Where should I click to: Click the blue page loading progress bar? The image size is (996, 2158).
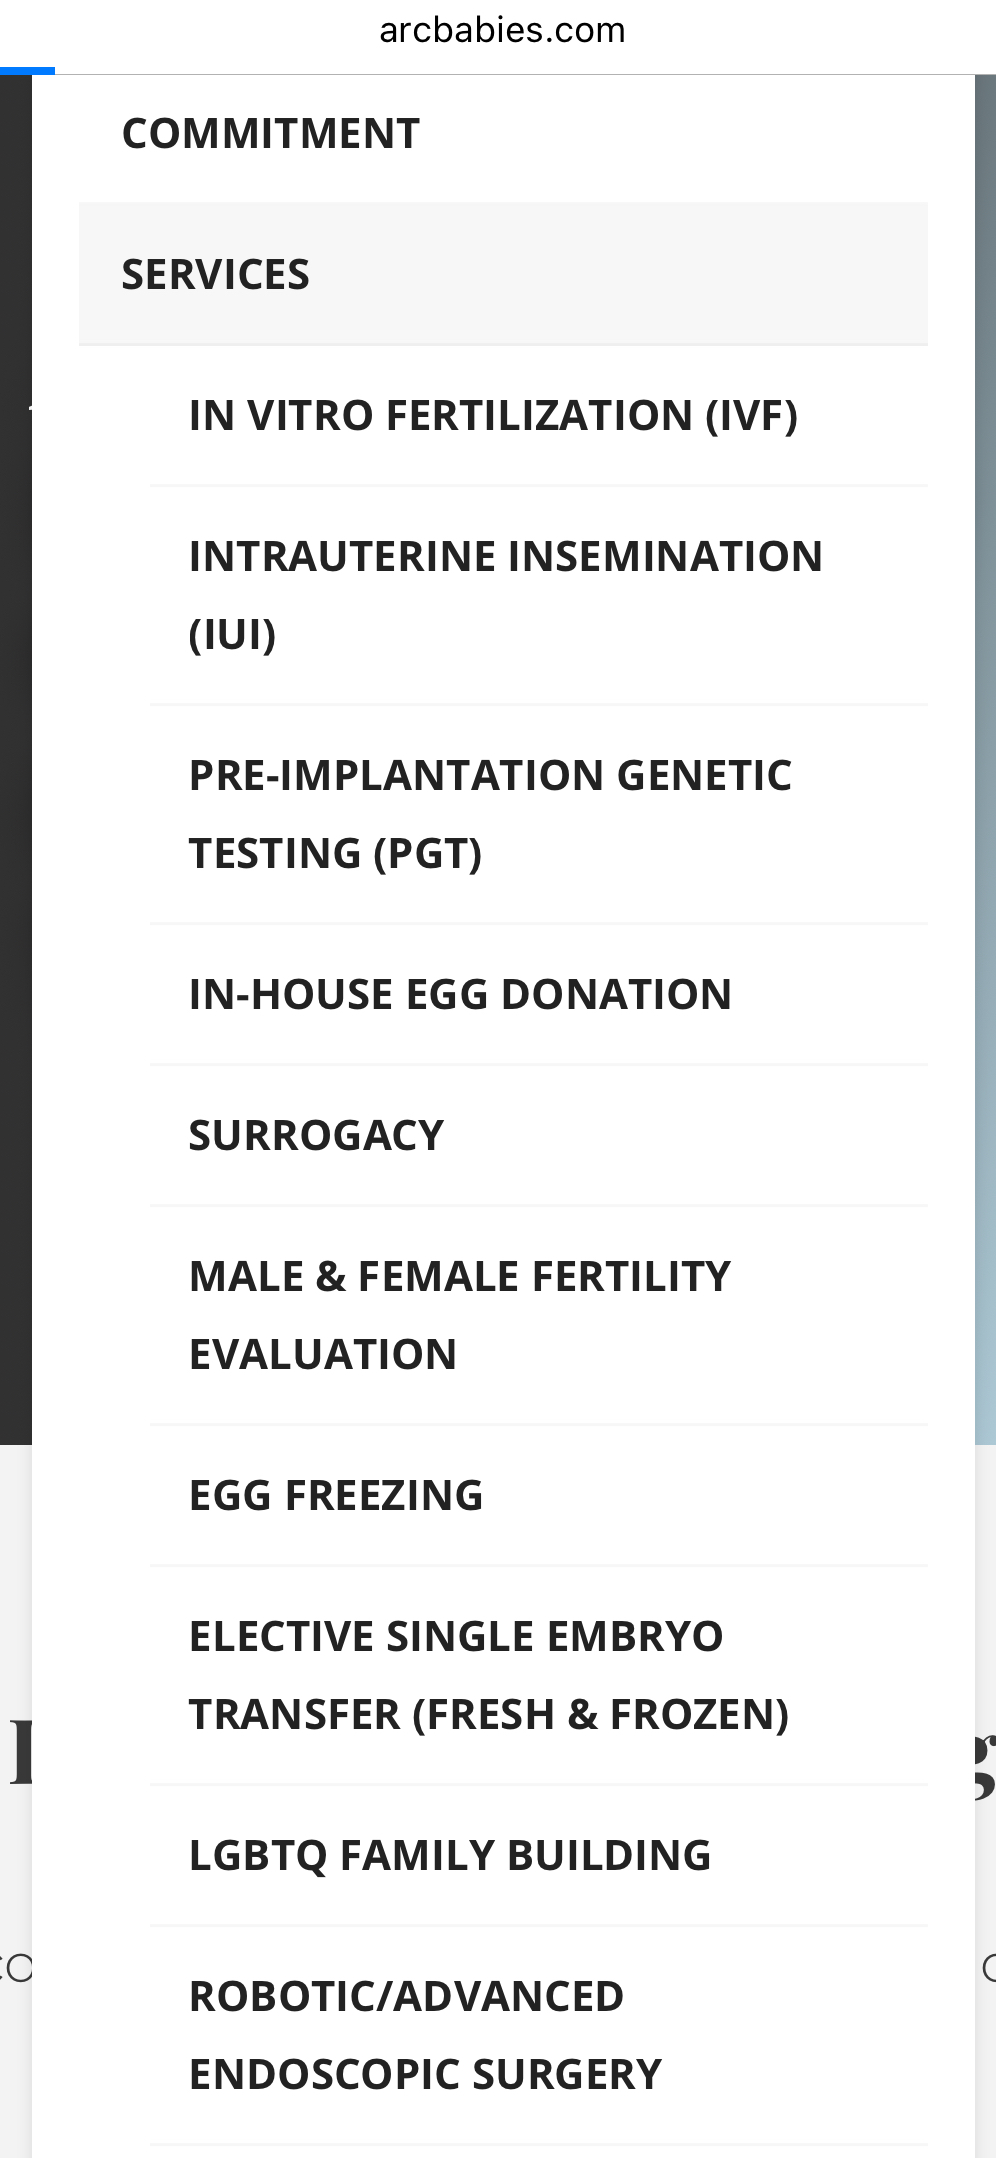[27, 71]
